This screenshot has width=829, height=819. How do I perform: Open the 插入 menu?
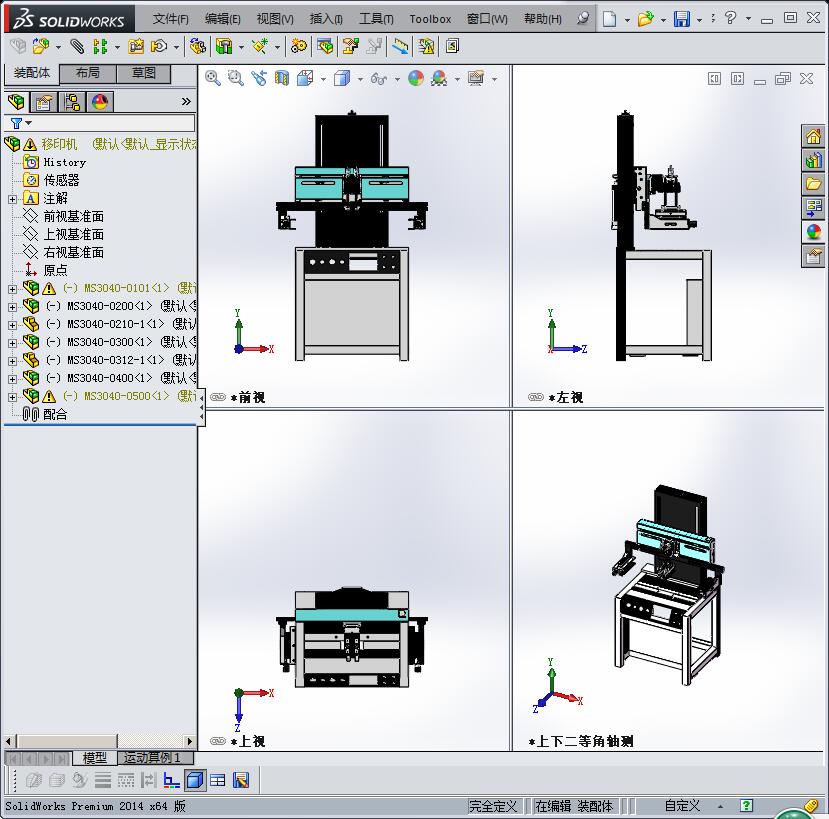click(325, 19)
